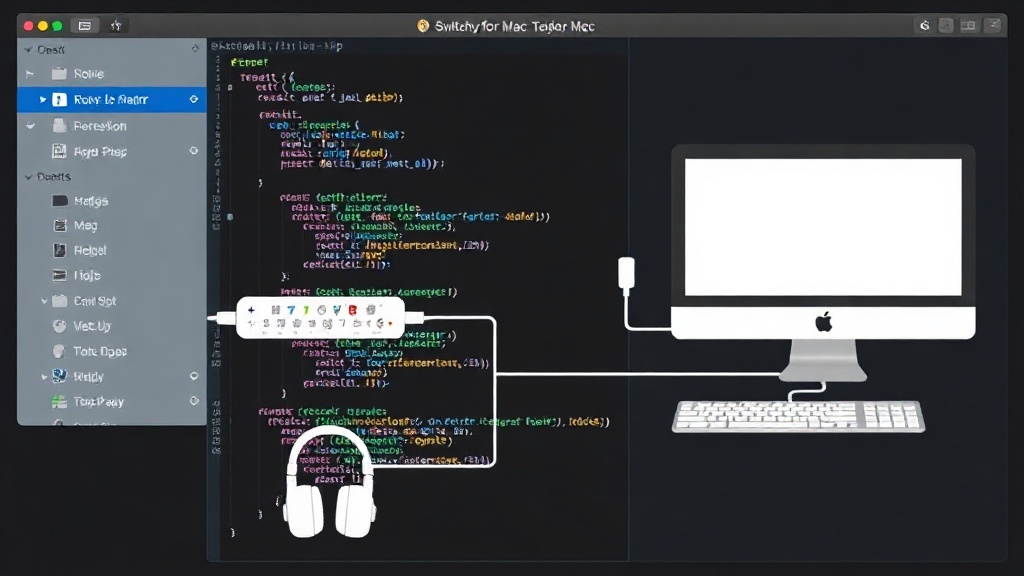Click the orange dot in the floating toolbar
1024x576 pixels.
(391, 323)
